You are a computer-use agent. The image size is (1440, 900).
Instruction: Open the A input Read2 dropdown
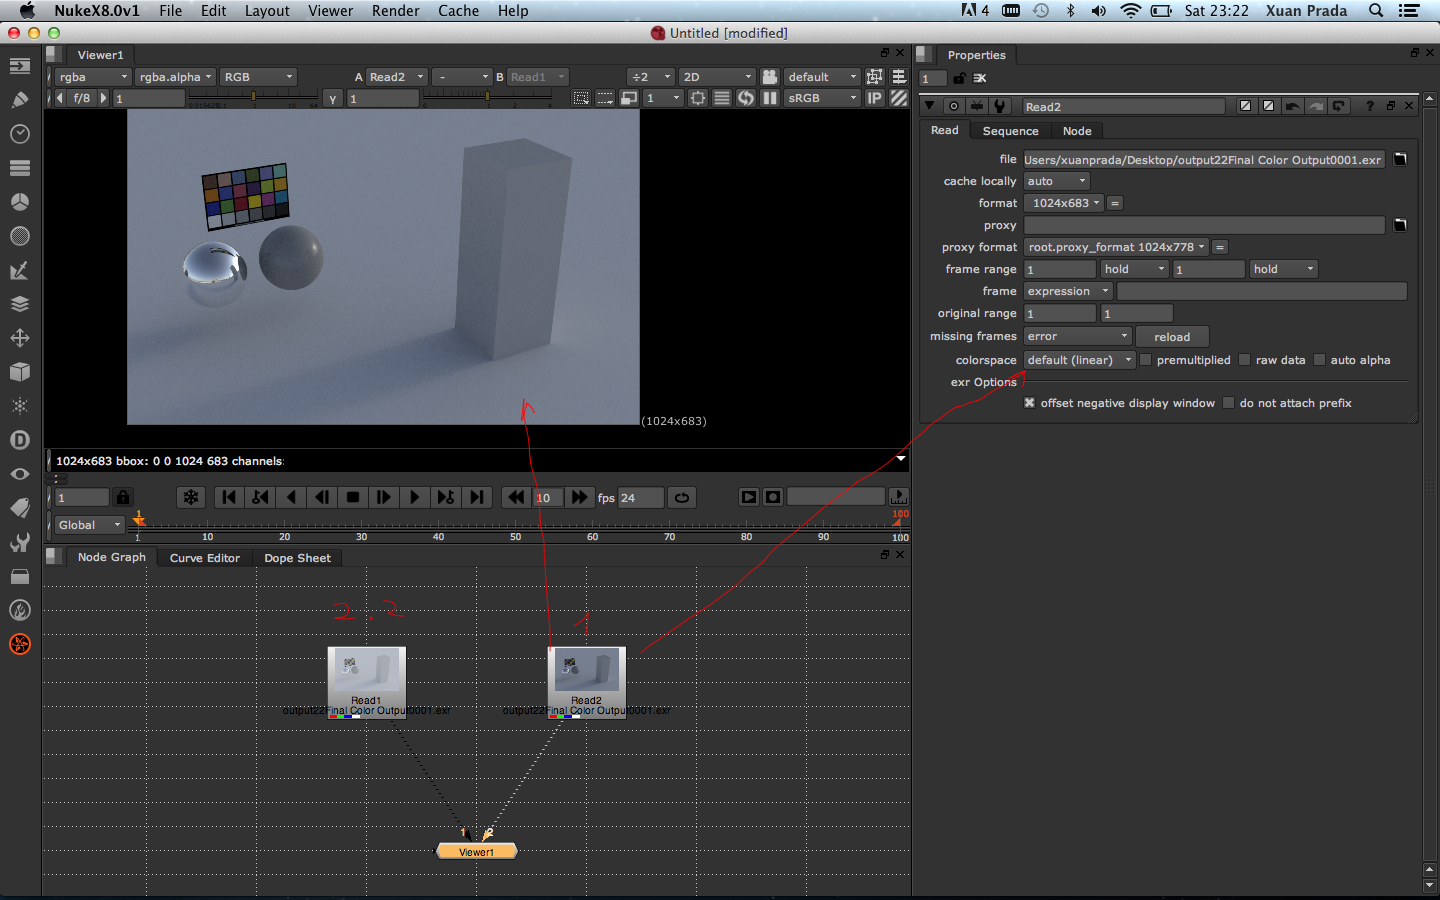397,77
